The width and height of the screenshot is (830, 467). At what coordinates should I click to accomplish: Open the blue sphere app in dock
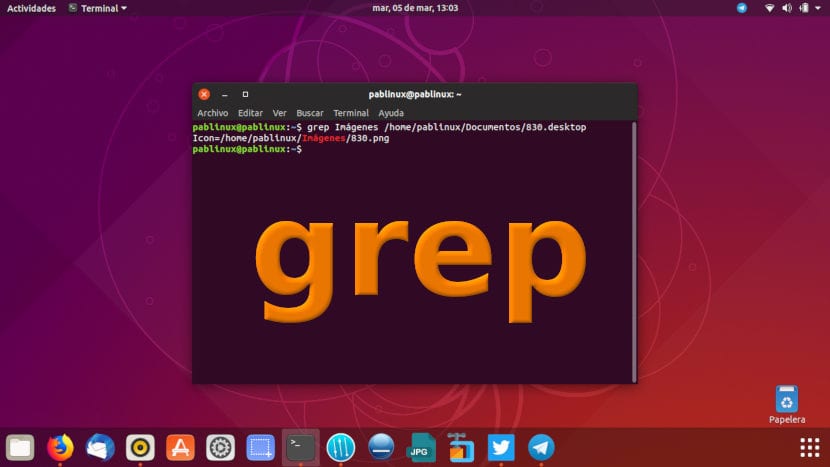tap(381, 447)
